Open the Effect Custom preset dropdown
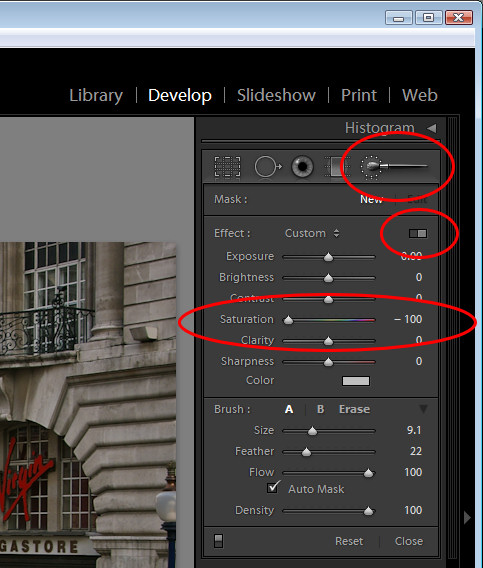Screen dimensions: 483x568 (312, 233)
